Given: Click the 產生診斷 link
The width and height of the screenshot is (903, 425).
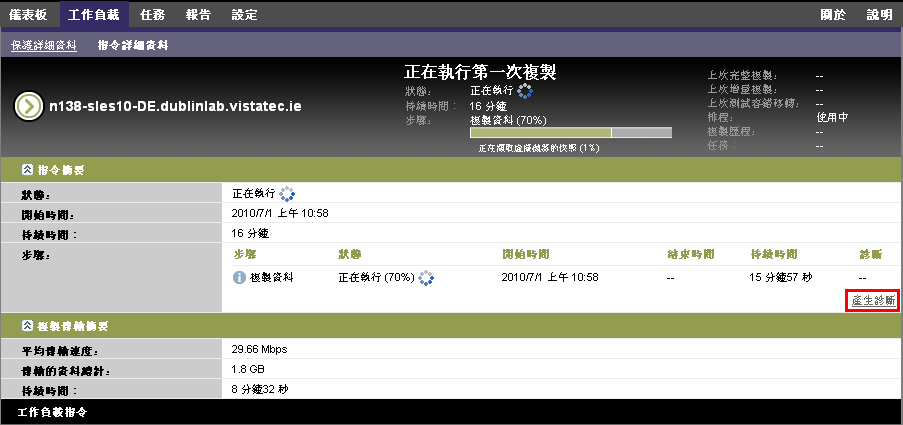Looking at the screenshot, I should (873, 301).
